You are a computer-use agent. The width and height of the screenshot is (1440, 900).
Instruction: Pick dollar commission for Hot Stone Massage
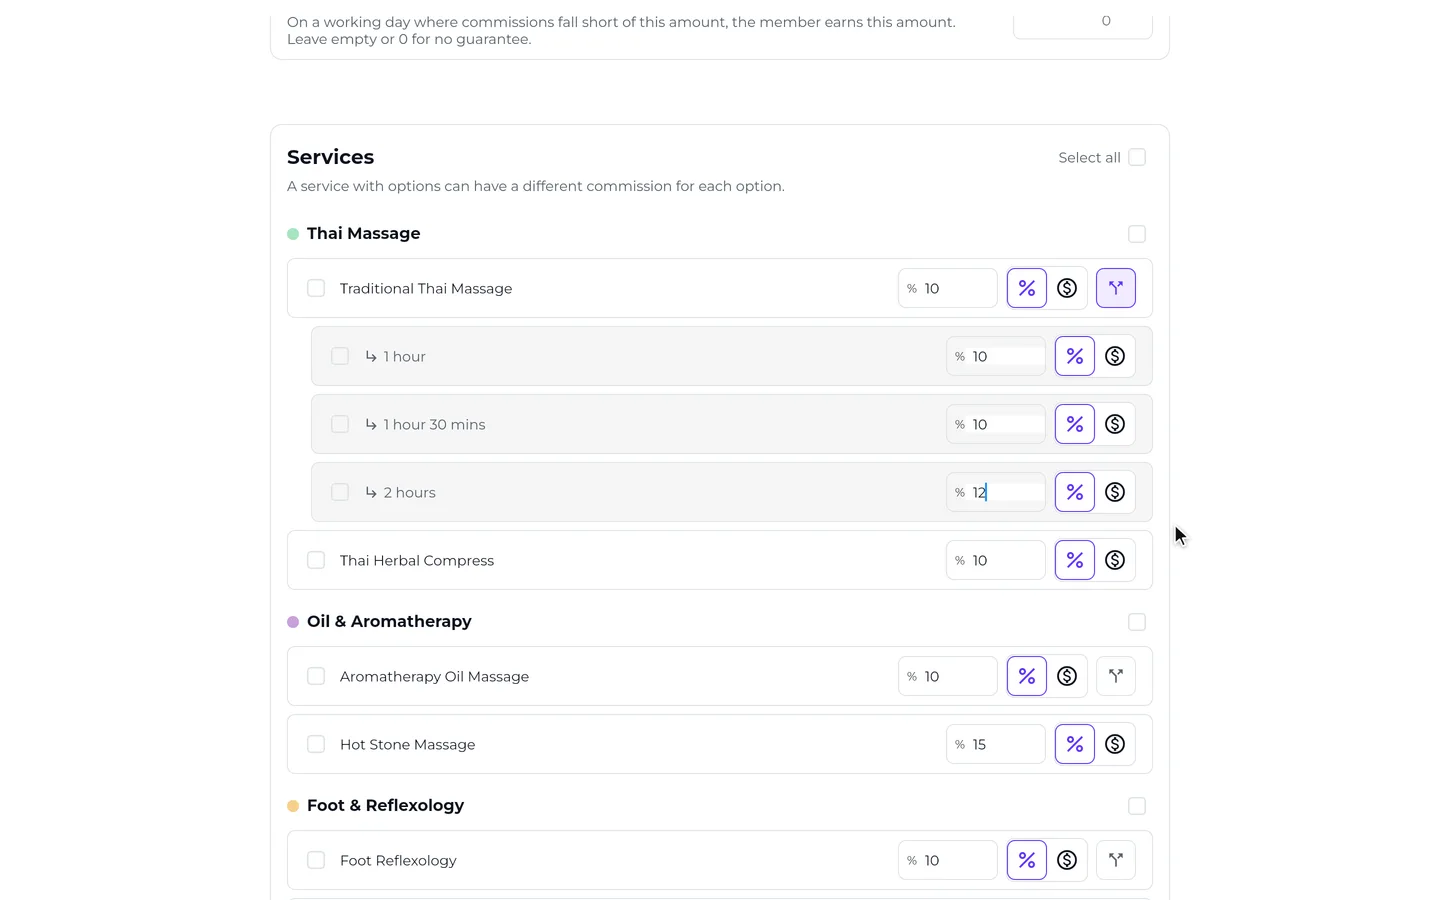coord(1115,744)
